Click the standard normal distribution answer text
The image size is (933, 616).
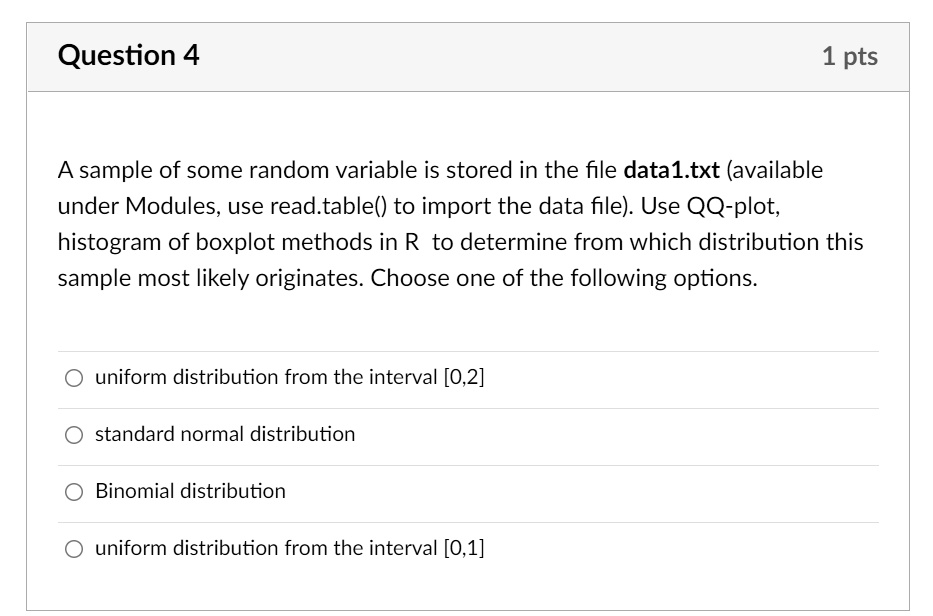[x=224, y=434]
